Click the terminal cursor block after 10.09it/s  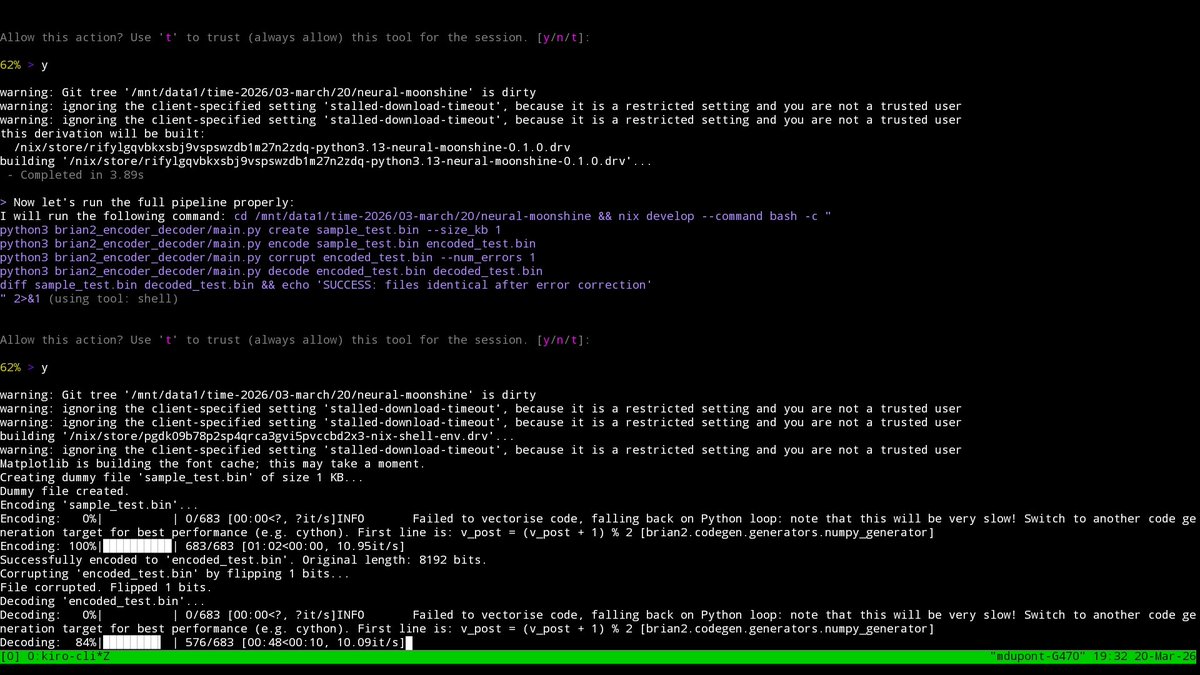pos(409,643)
